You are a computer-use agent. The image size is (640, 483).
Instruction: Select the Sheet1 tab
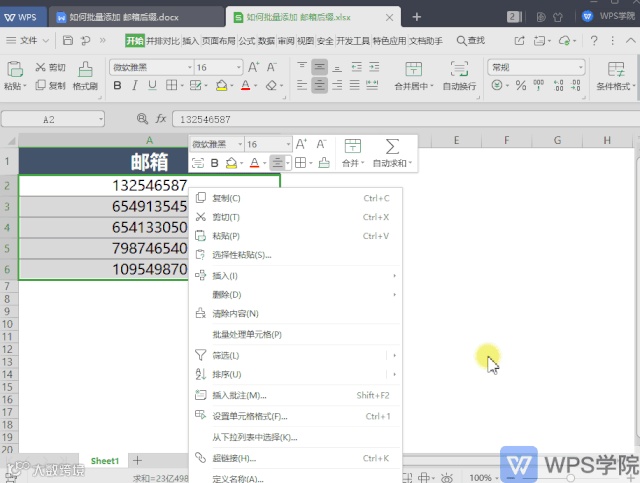104,461
